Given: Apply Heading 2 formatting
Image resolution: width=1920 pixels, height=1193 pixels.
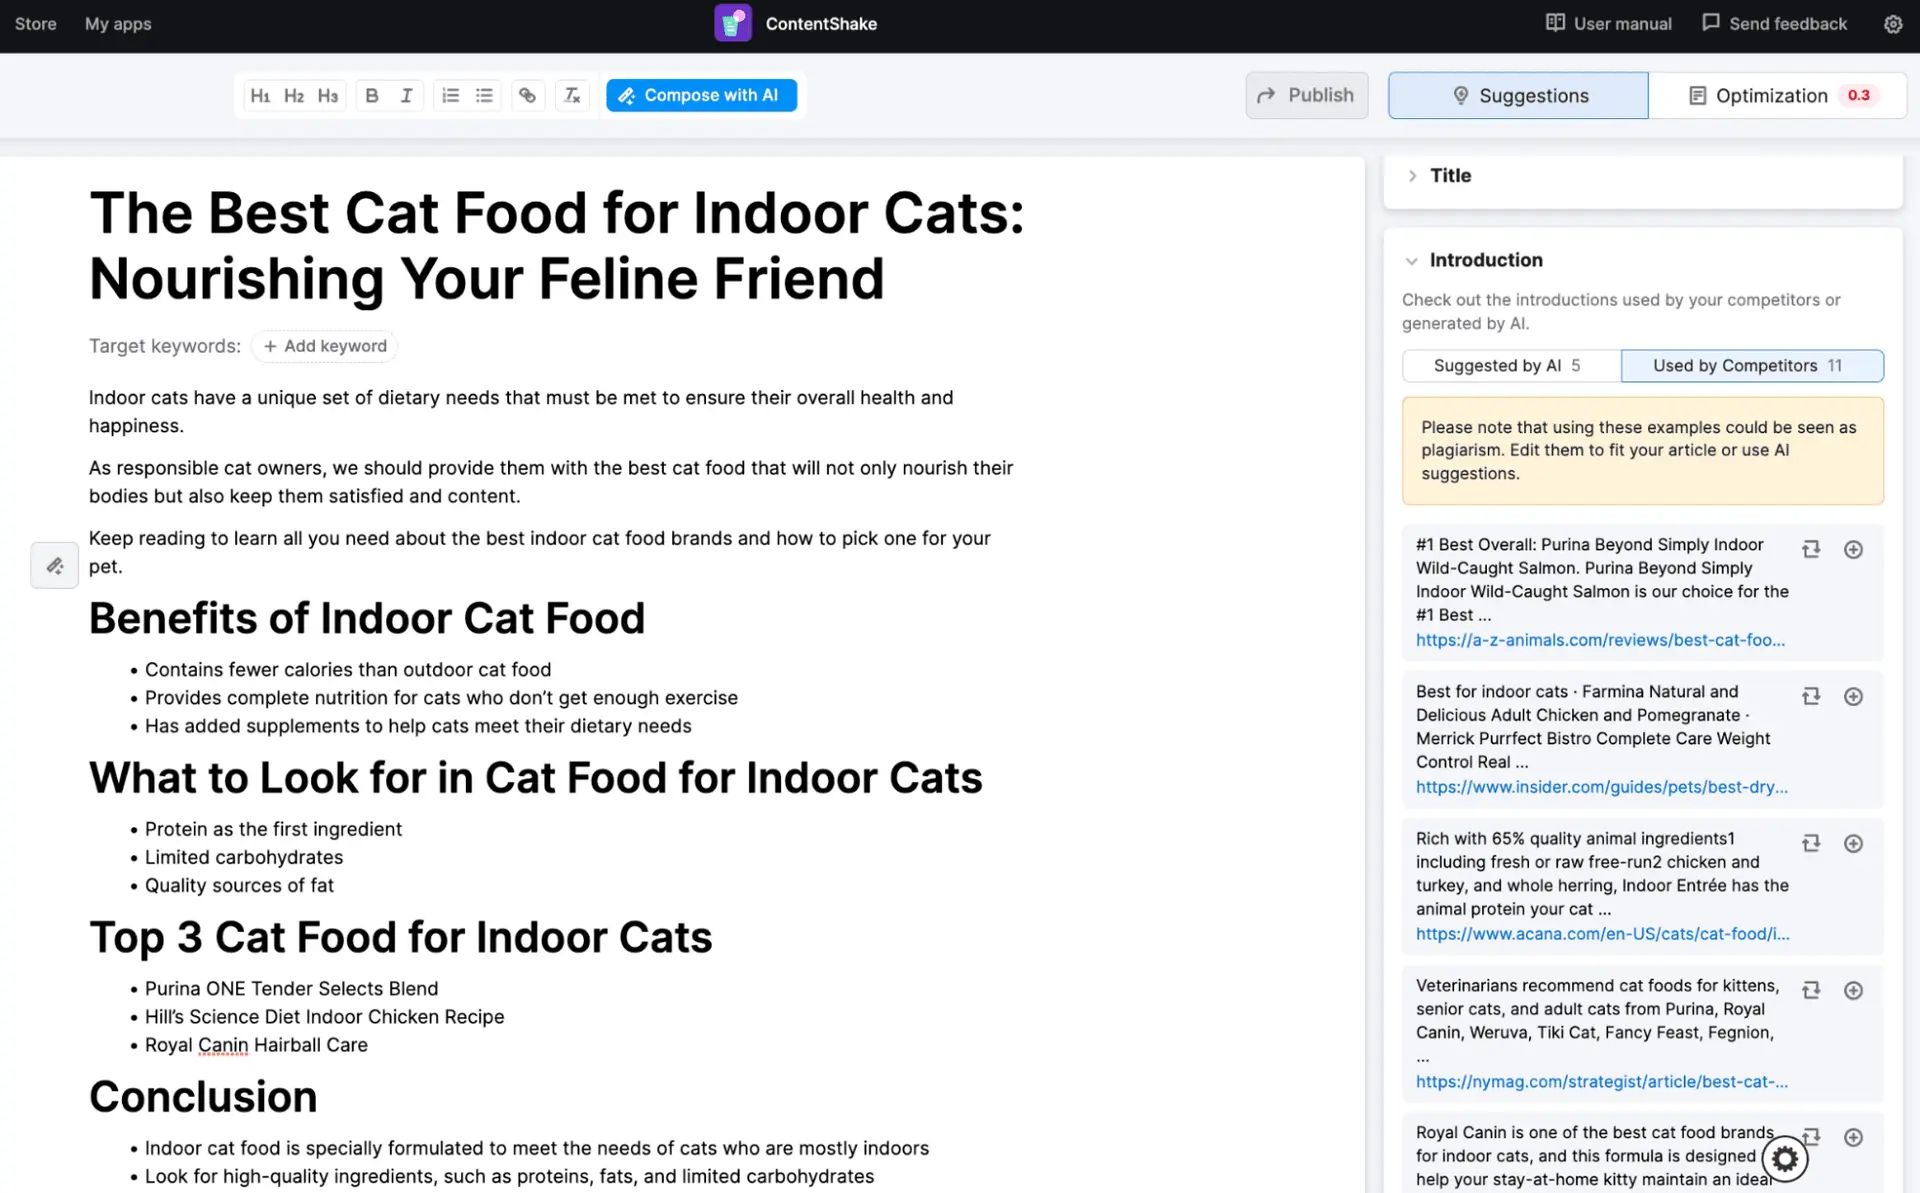Looking at the screenshot, I should coord(294,95).
